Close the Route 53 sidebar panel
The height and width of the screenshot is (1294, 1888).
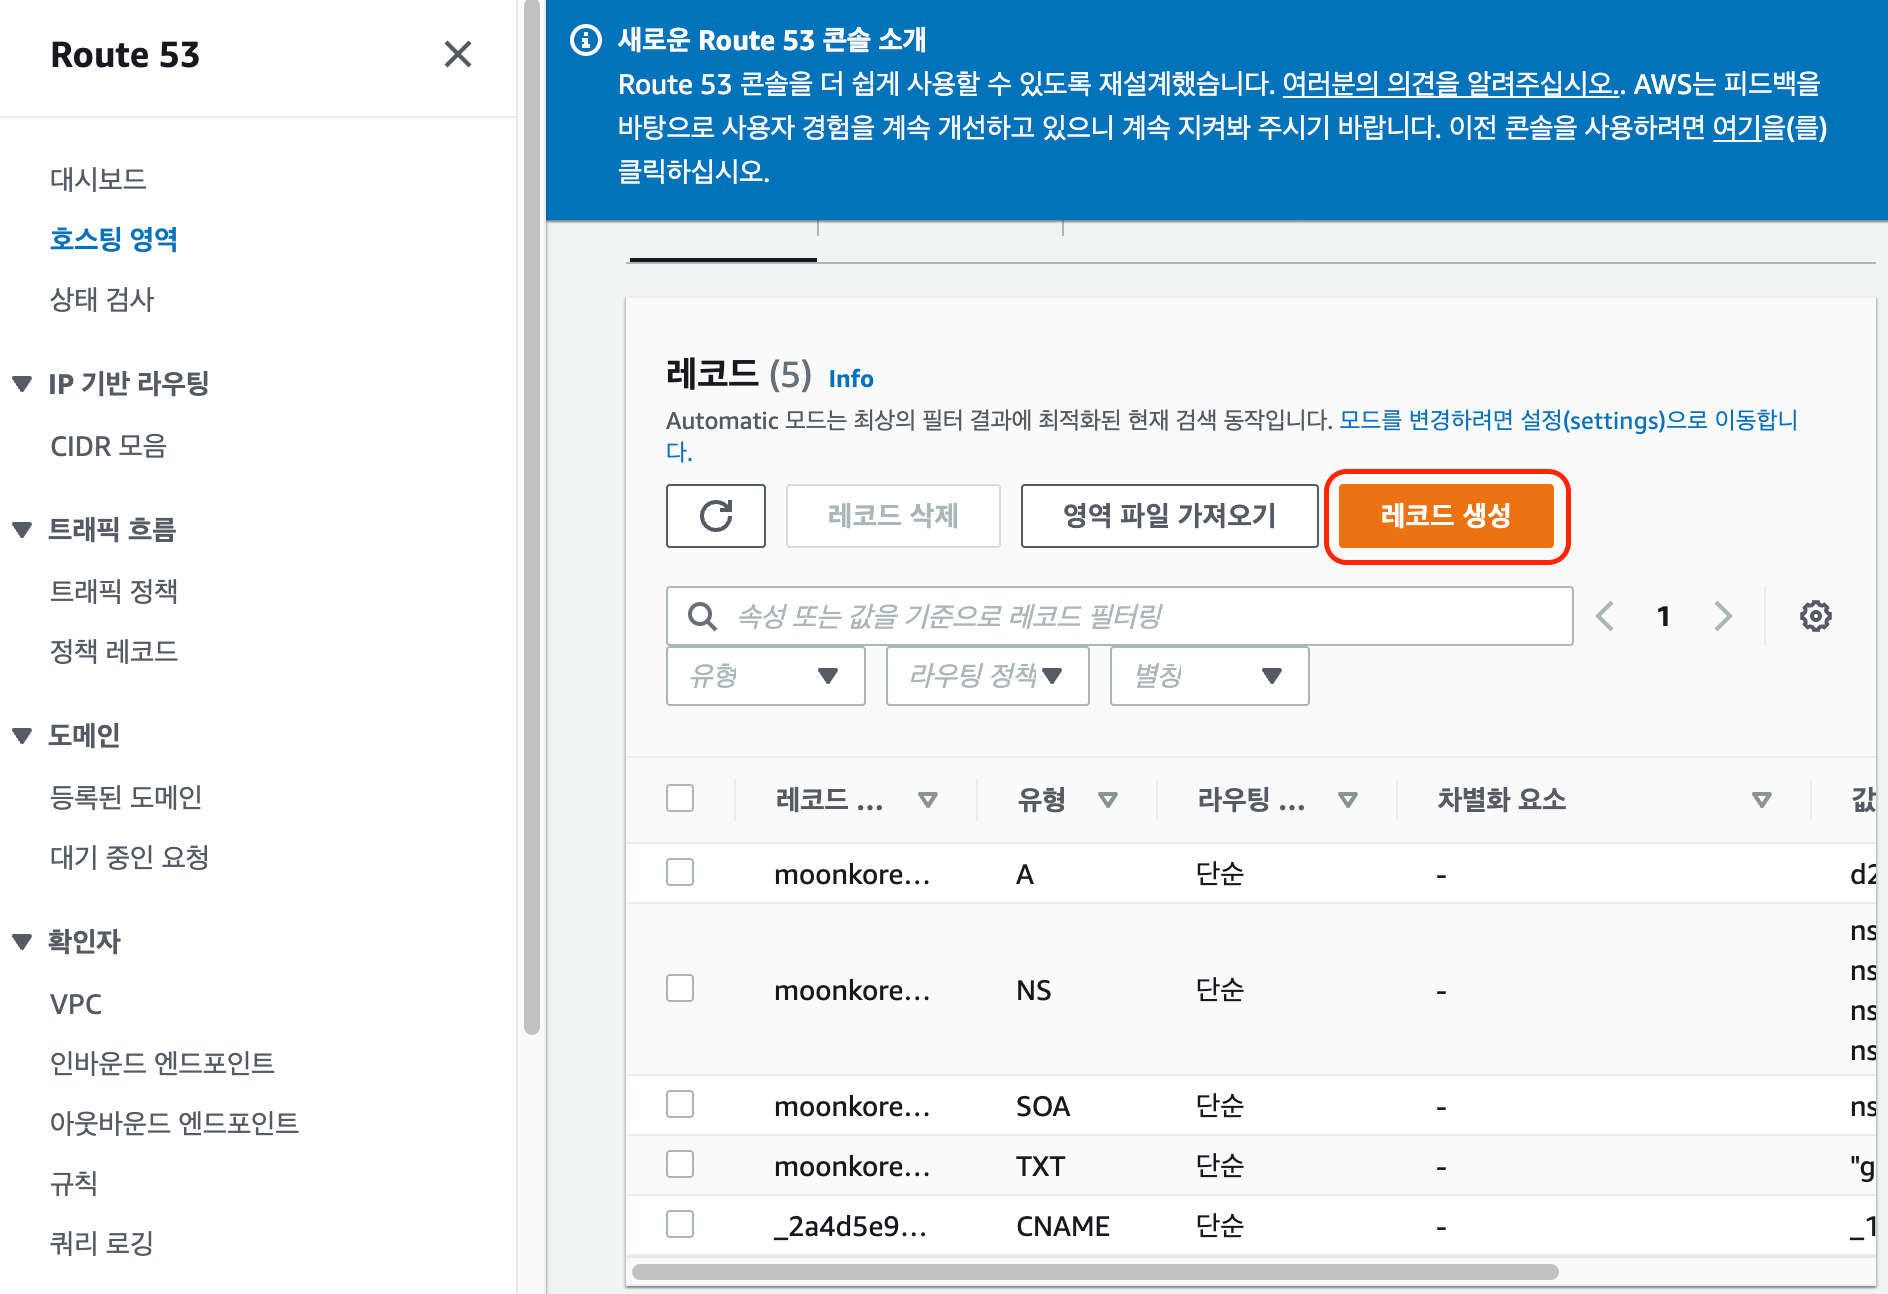(457, 54)
